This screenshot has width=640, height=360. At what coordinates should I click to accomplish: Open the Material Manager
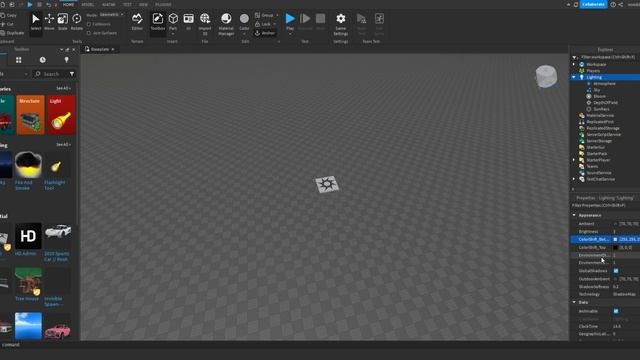click(226, 24)
